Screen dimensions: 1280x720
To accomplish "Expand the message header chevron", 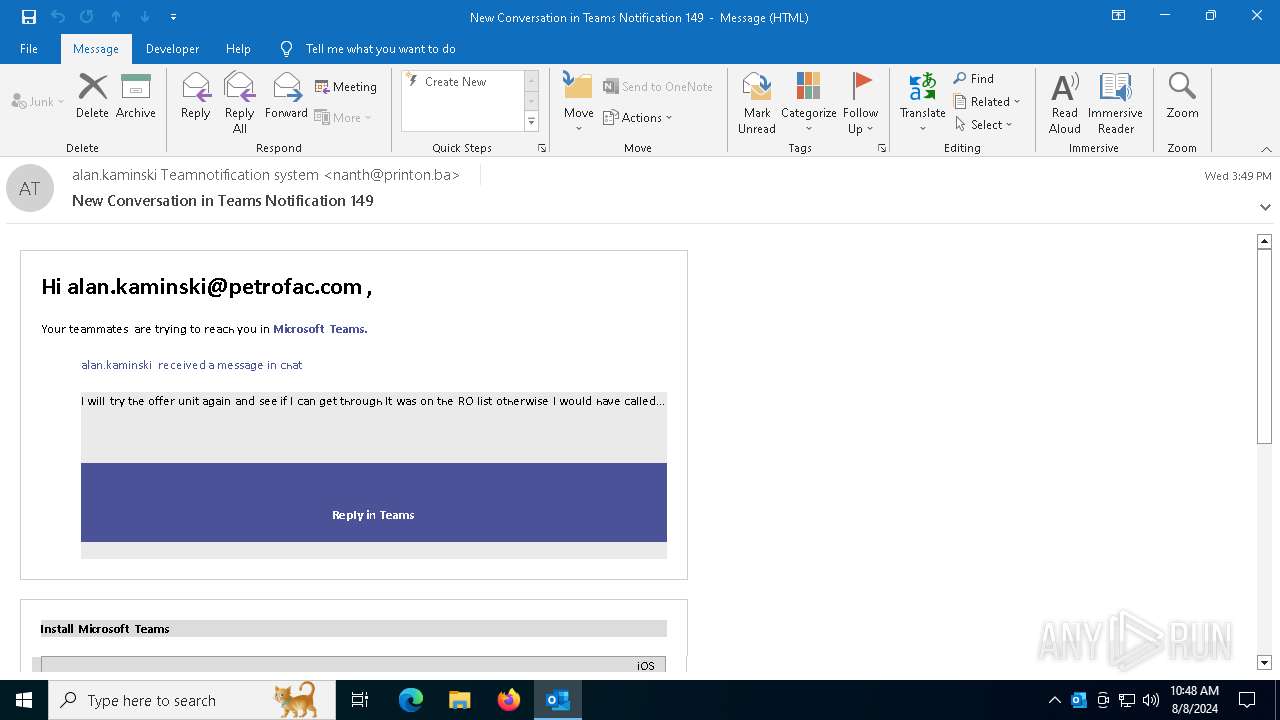I will 1265,207.
